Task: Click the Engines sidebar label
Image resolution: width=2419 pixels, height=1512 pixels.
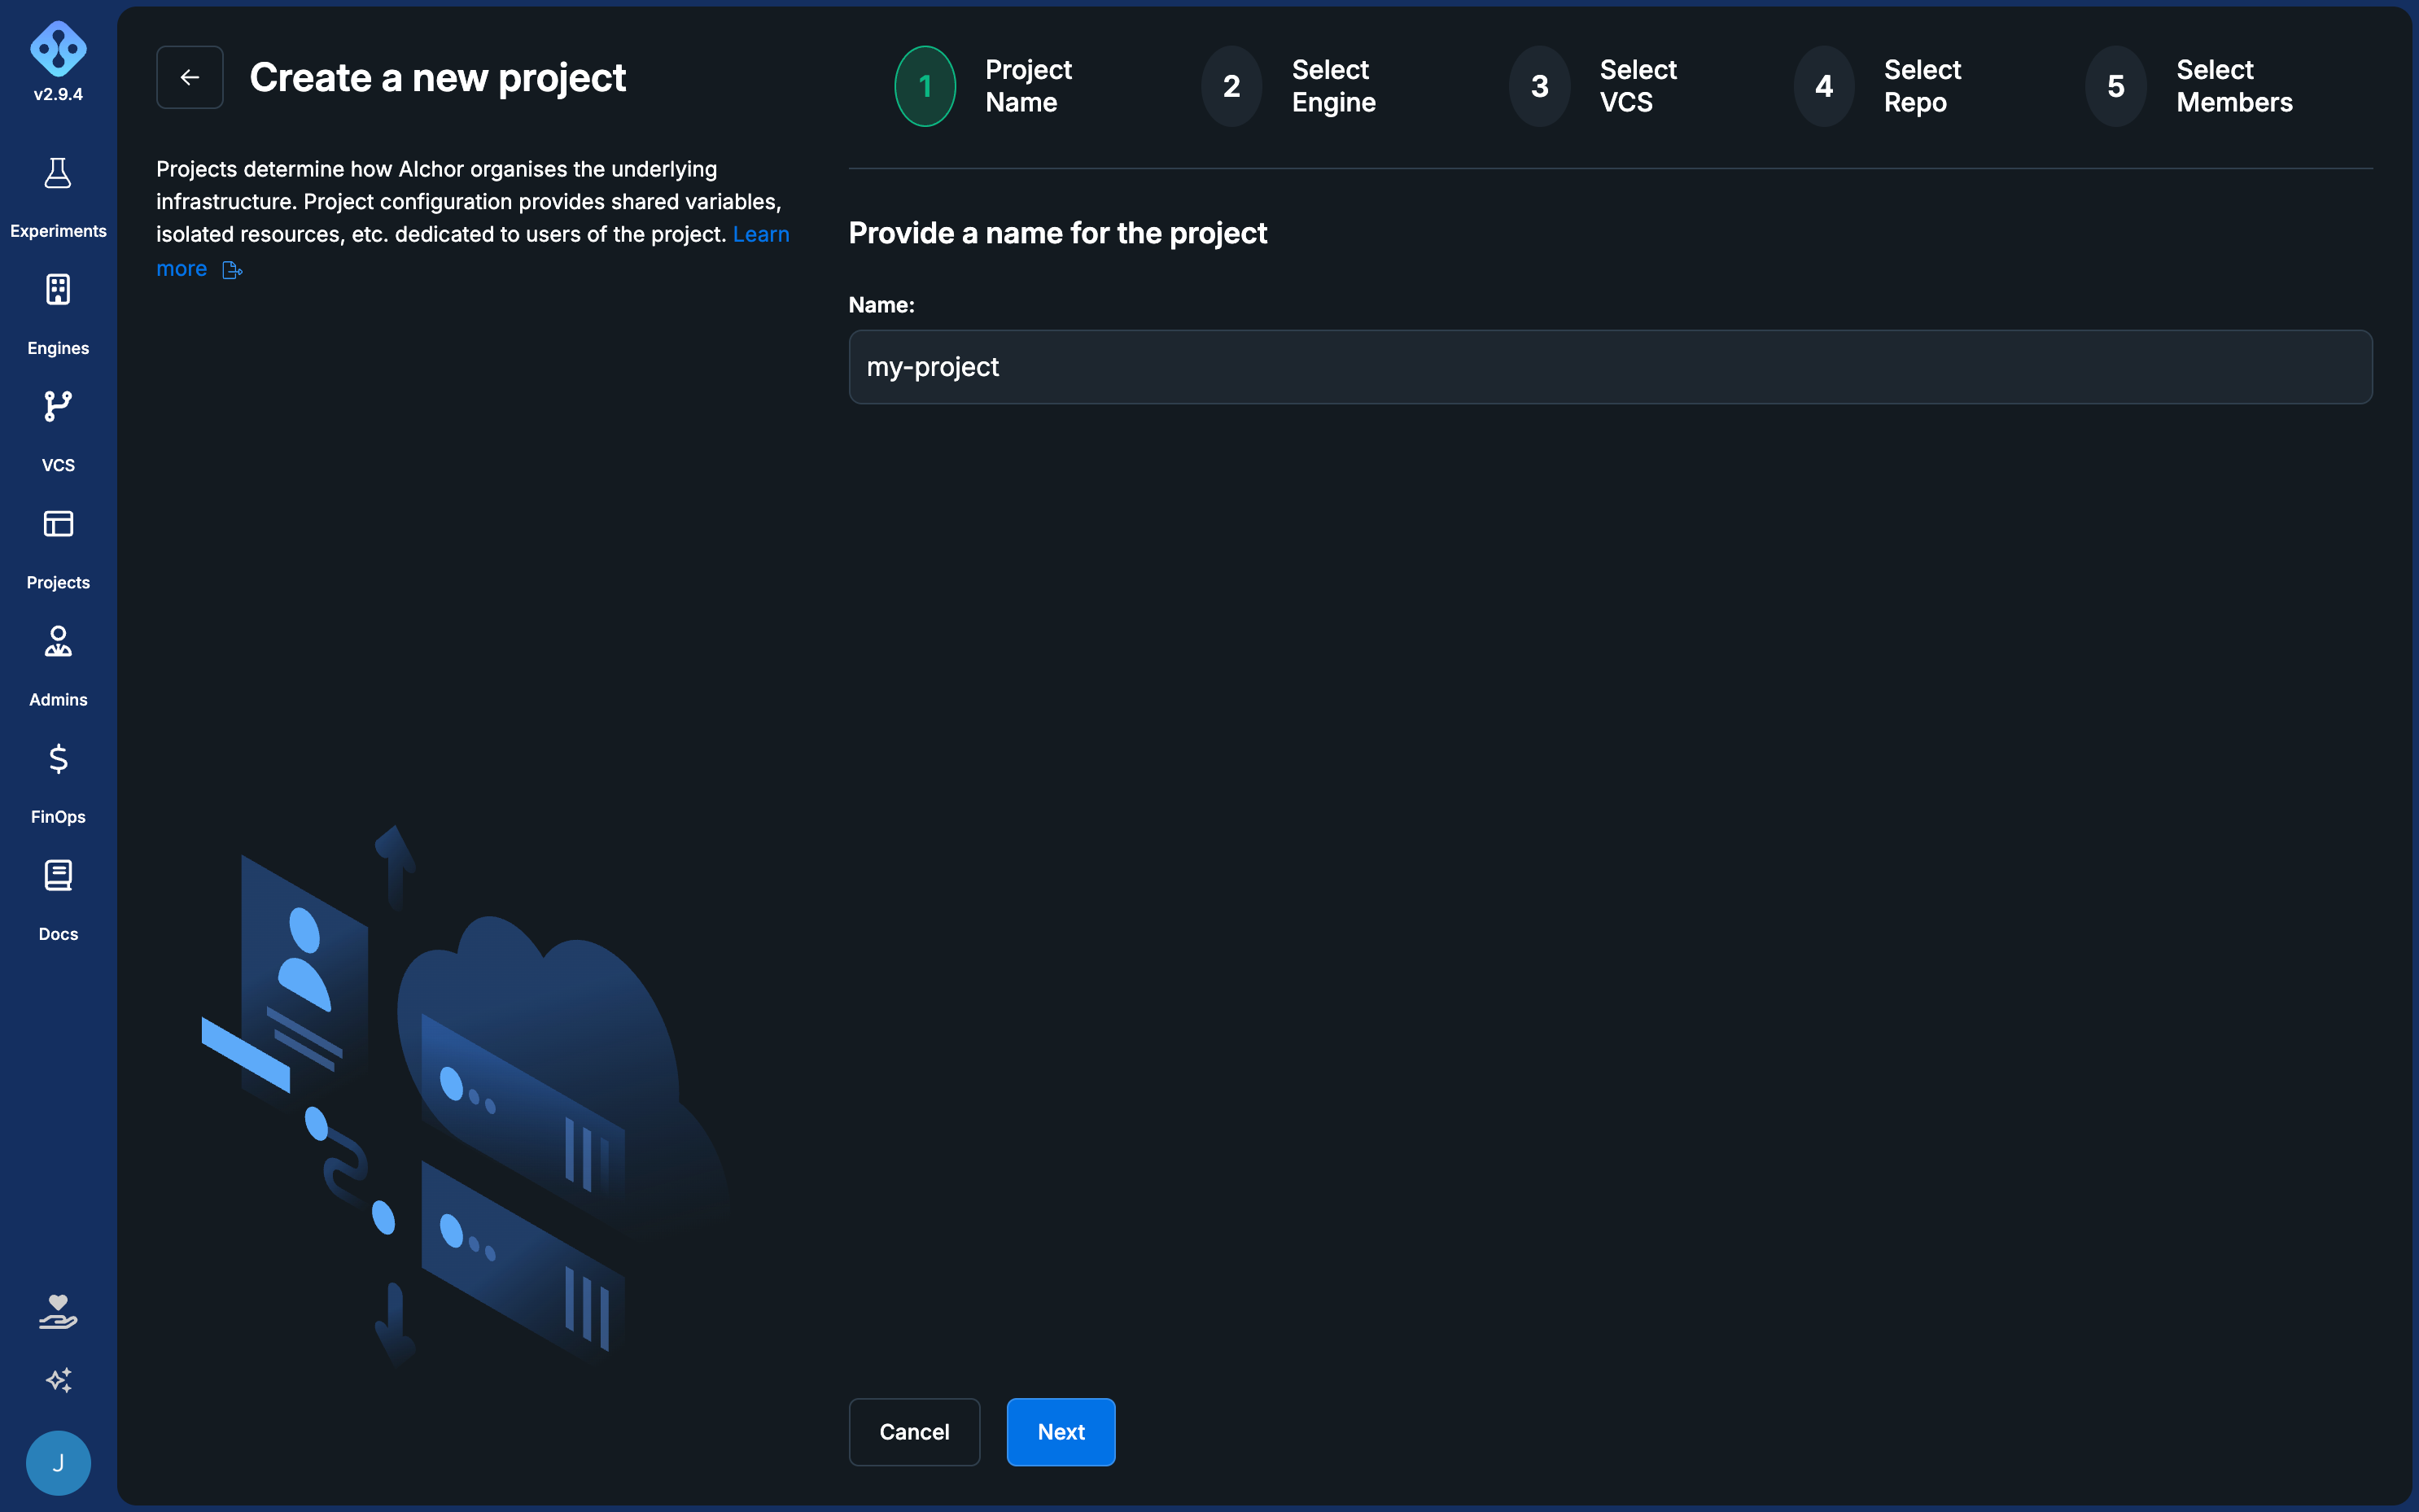Action: coord(58,348)
